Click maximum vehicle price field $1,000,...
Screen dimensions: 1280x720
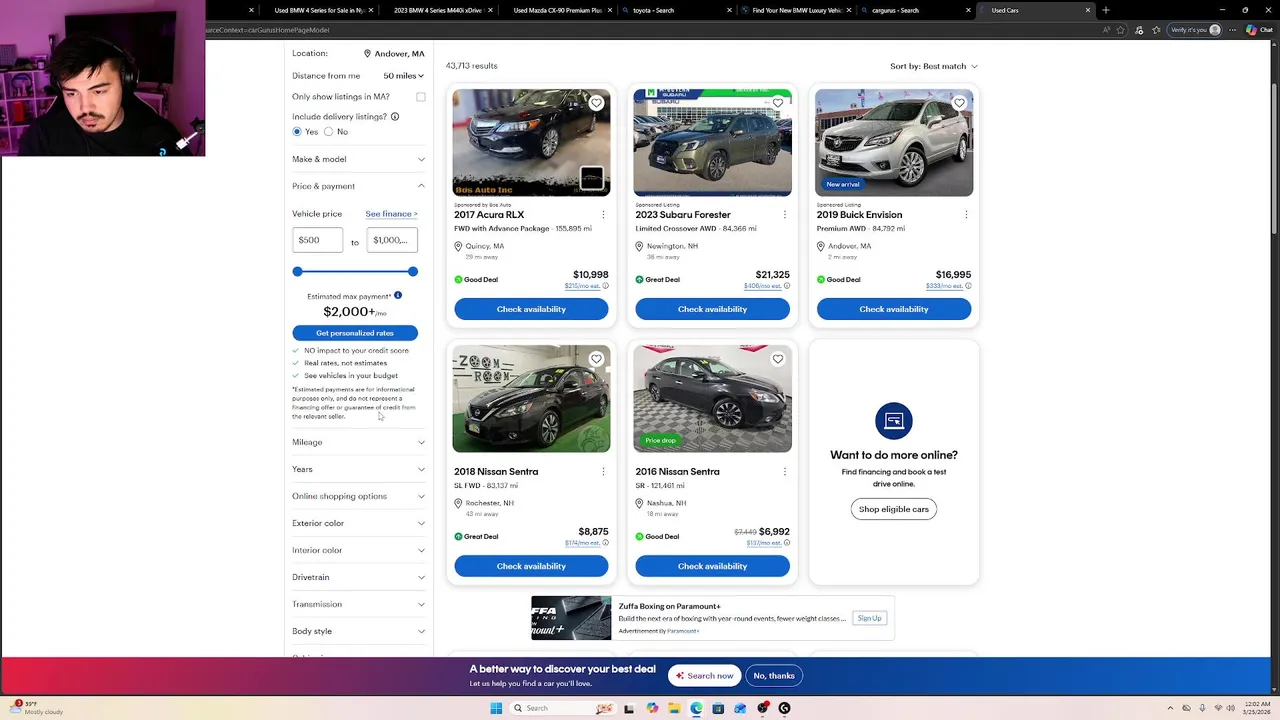[x=392, y=240]
